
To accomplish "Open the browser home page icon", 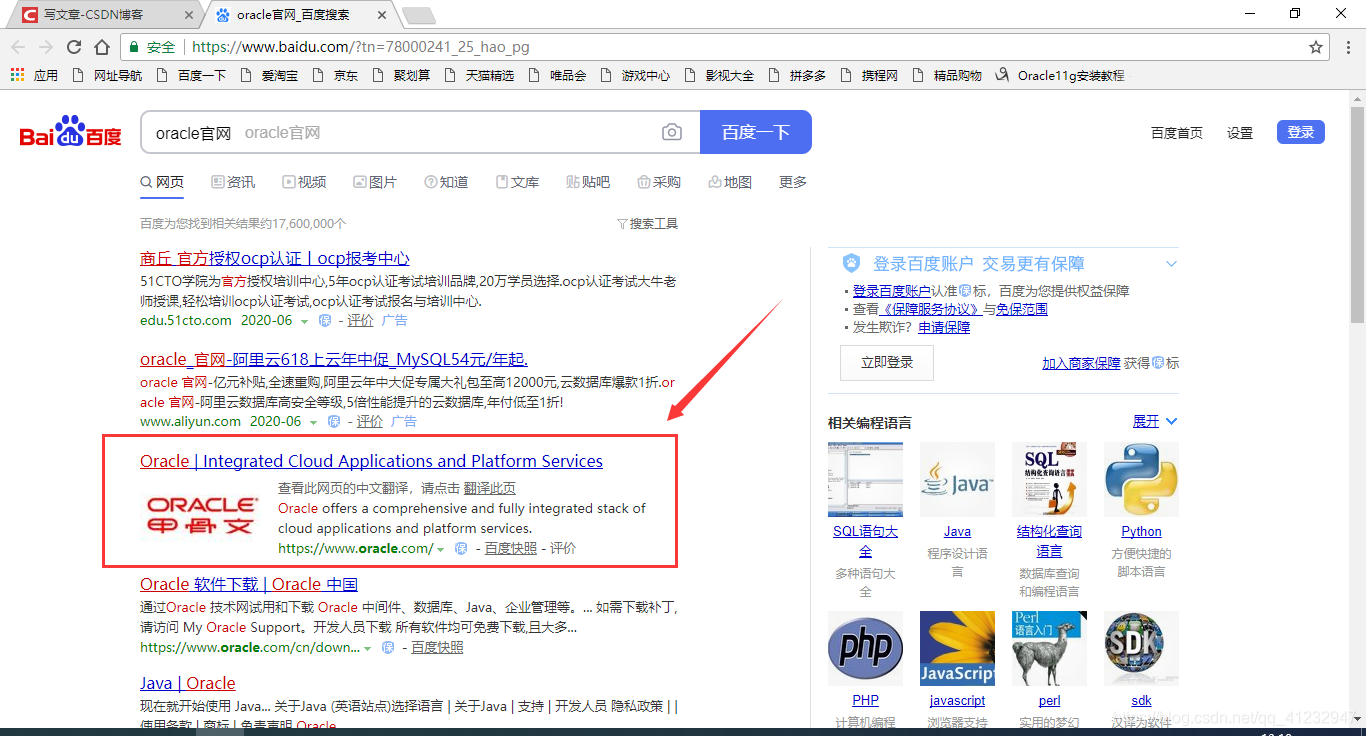I will click(102, 47).
